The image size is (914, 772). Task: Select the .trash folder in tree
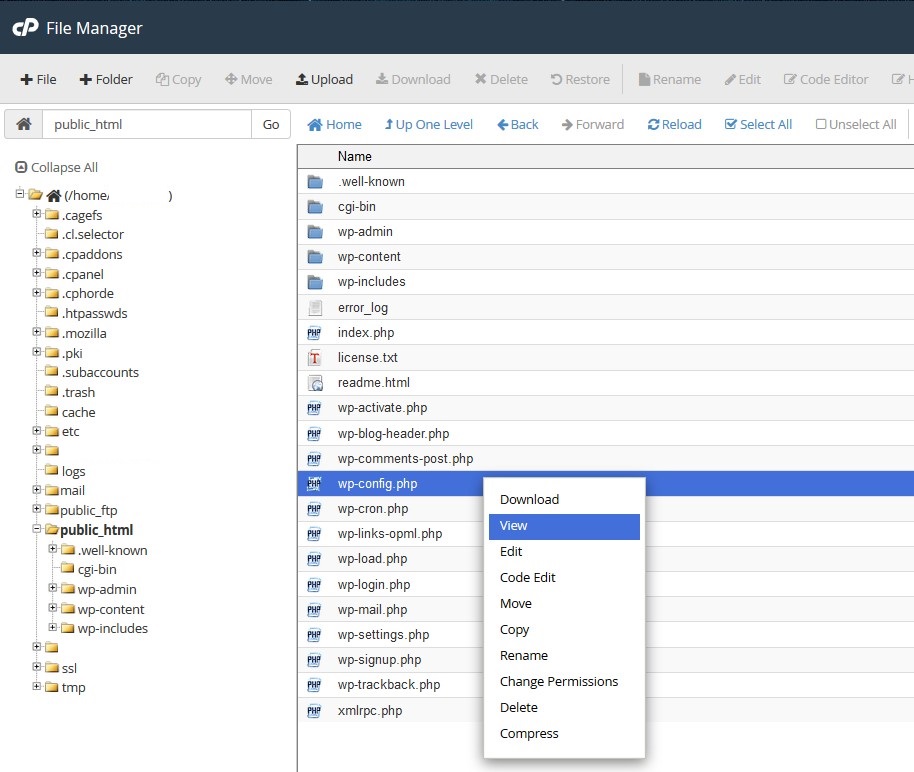[78, 392]
